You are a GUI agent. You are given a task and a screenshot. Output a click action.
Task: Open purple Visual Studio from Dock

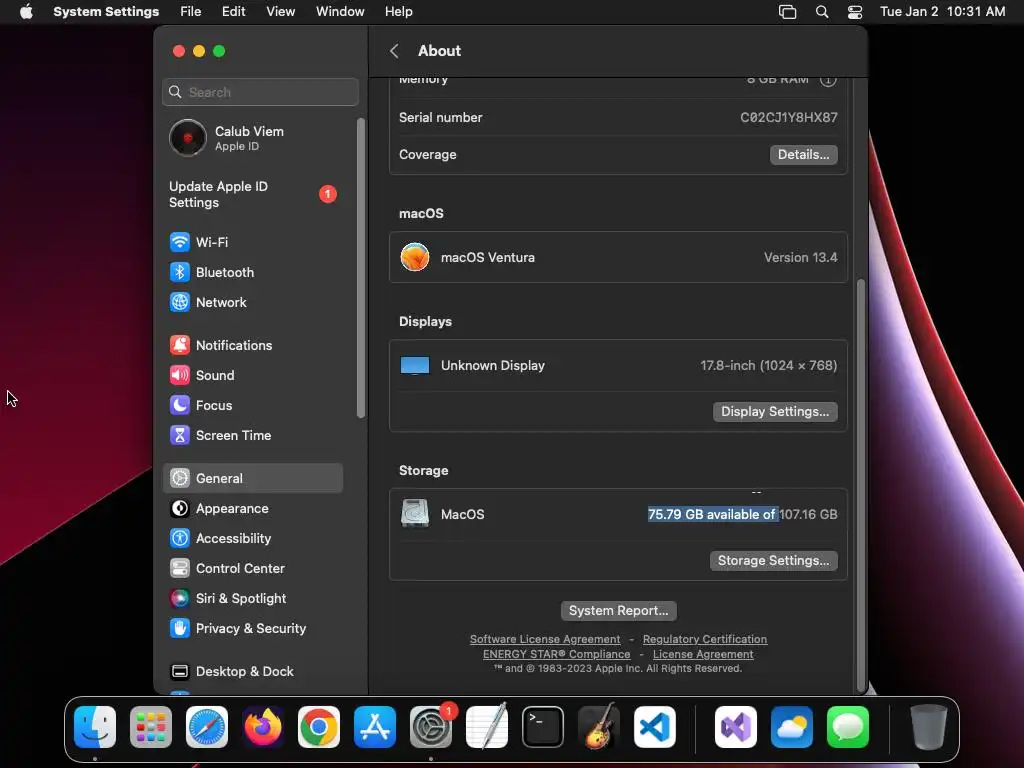pyautogui.click(x=736, y=727)
